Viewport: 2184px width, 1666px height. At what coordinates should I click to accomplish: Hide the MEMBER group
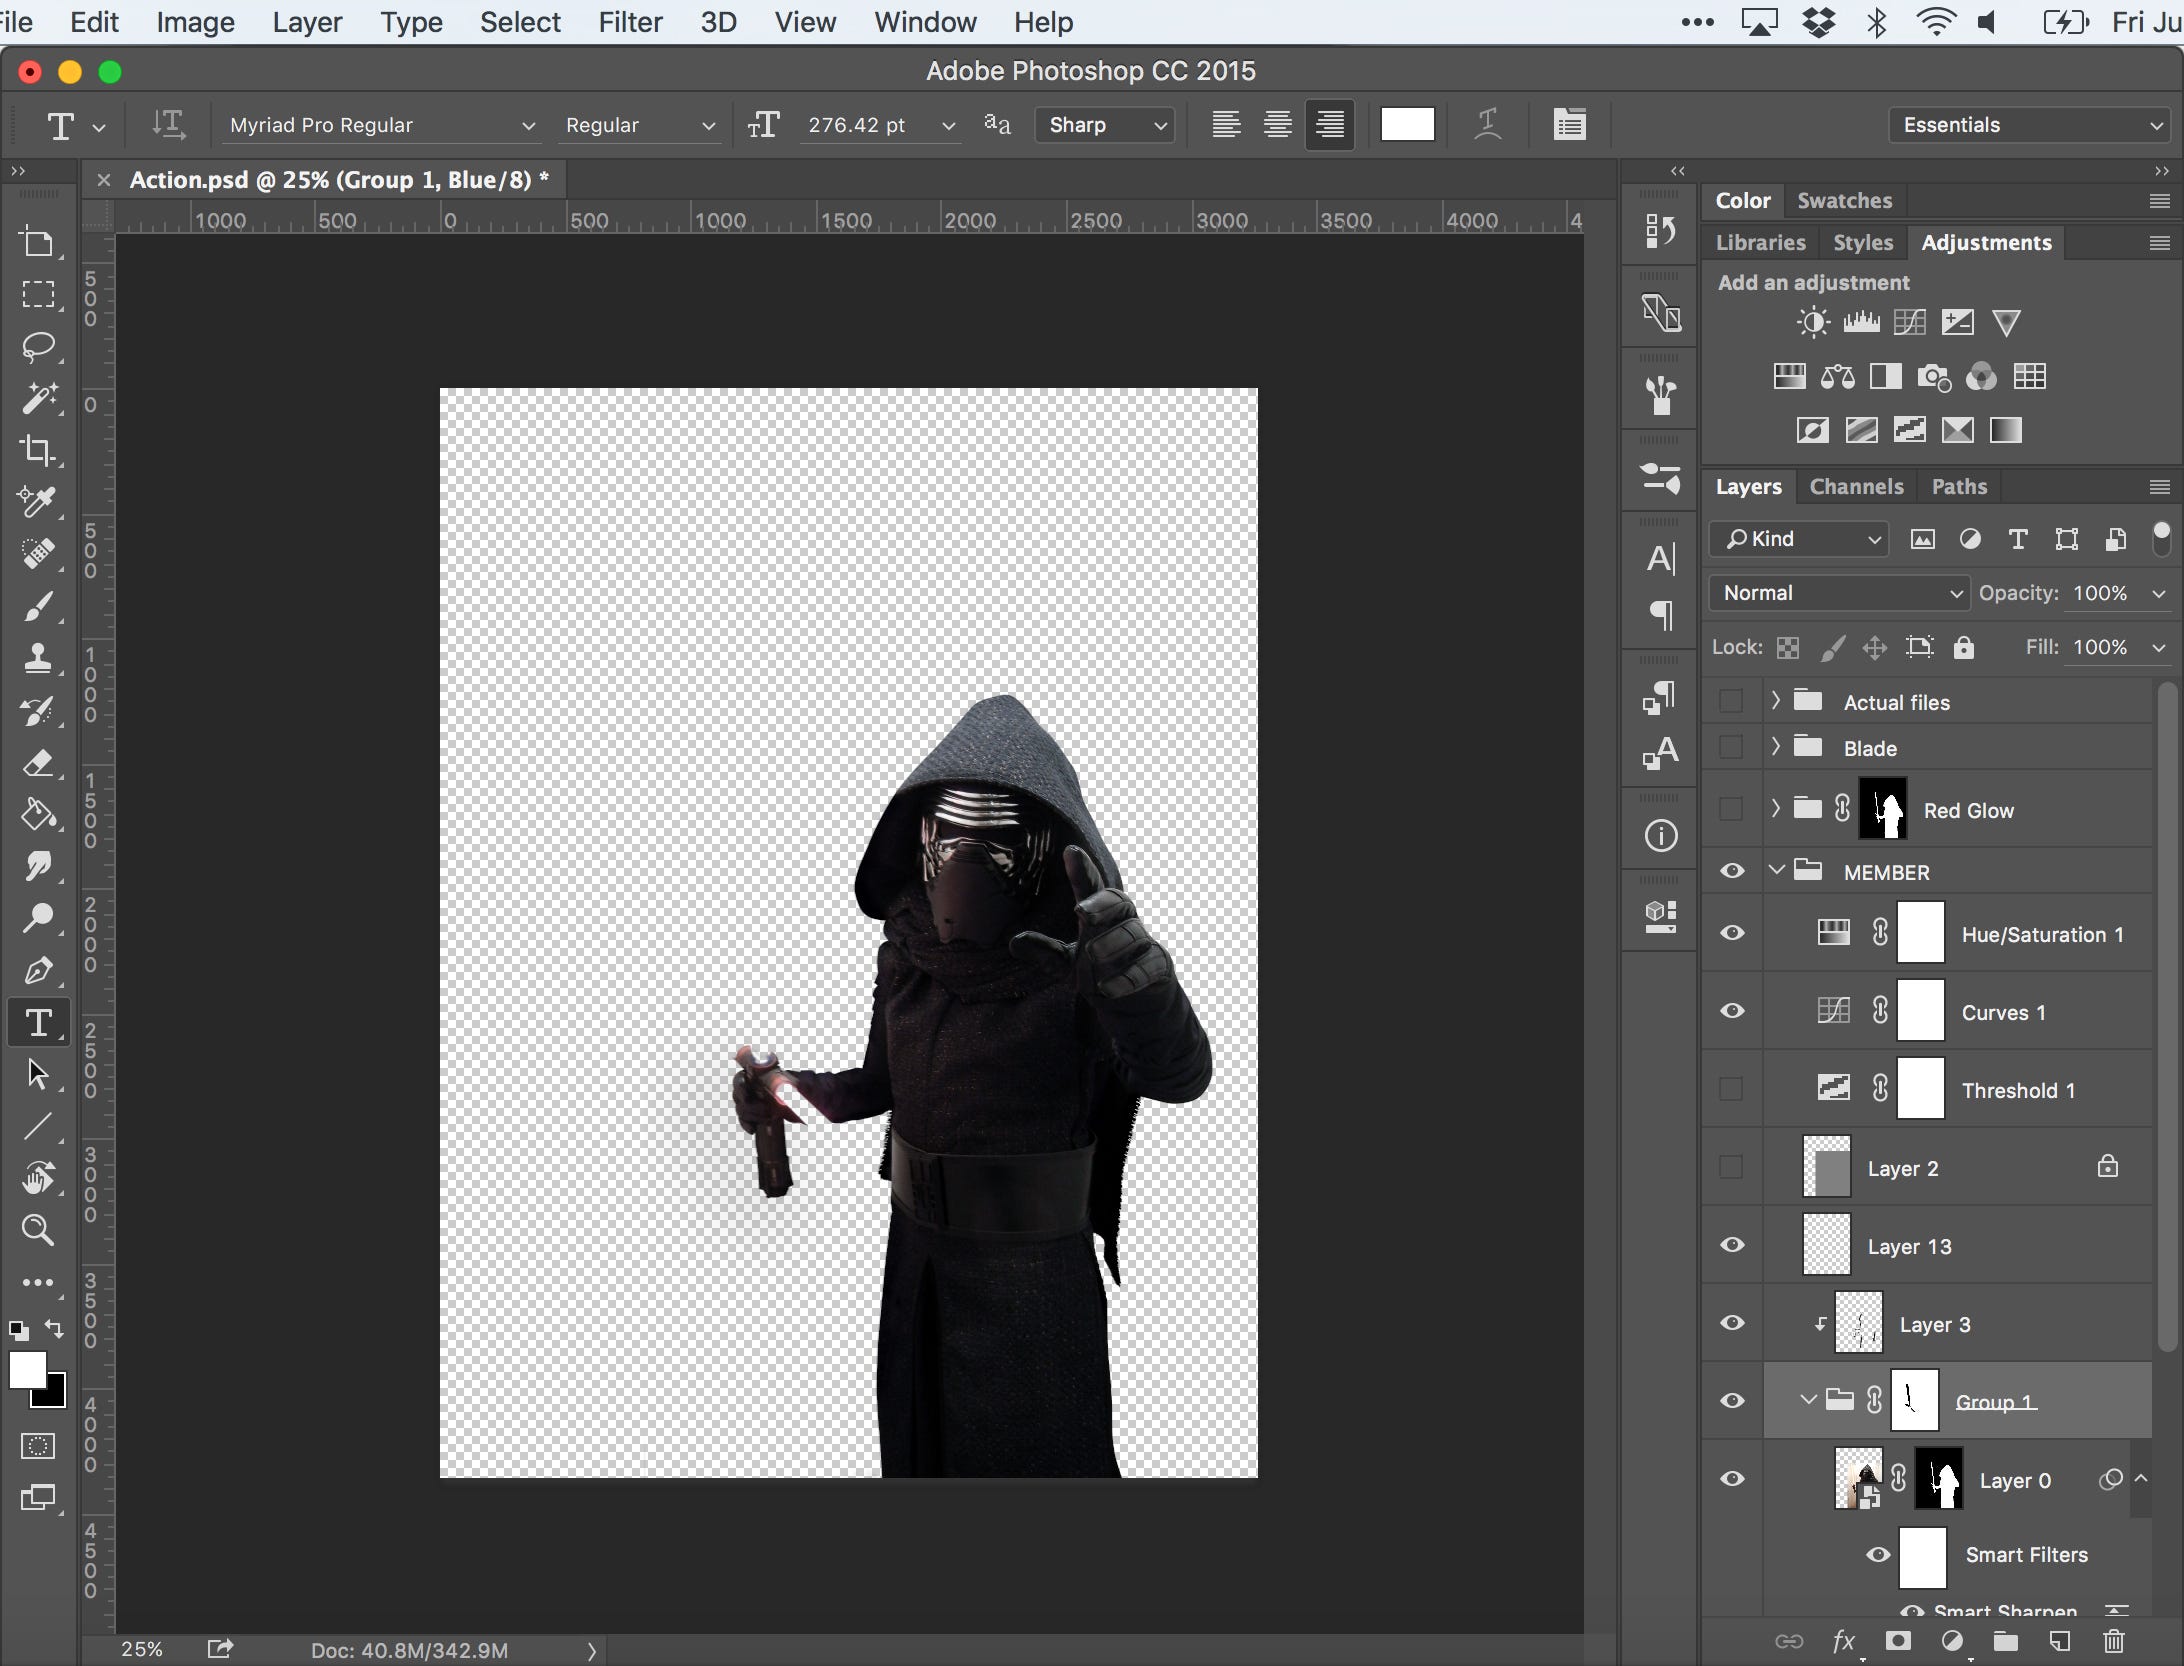(x=1732, y=871)
